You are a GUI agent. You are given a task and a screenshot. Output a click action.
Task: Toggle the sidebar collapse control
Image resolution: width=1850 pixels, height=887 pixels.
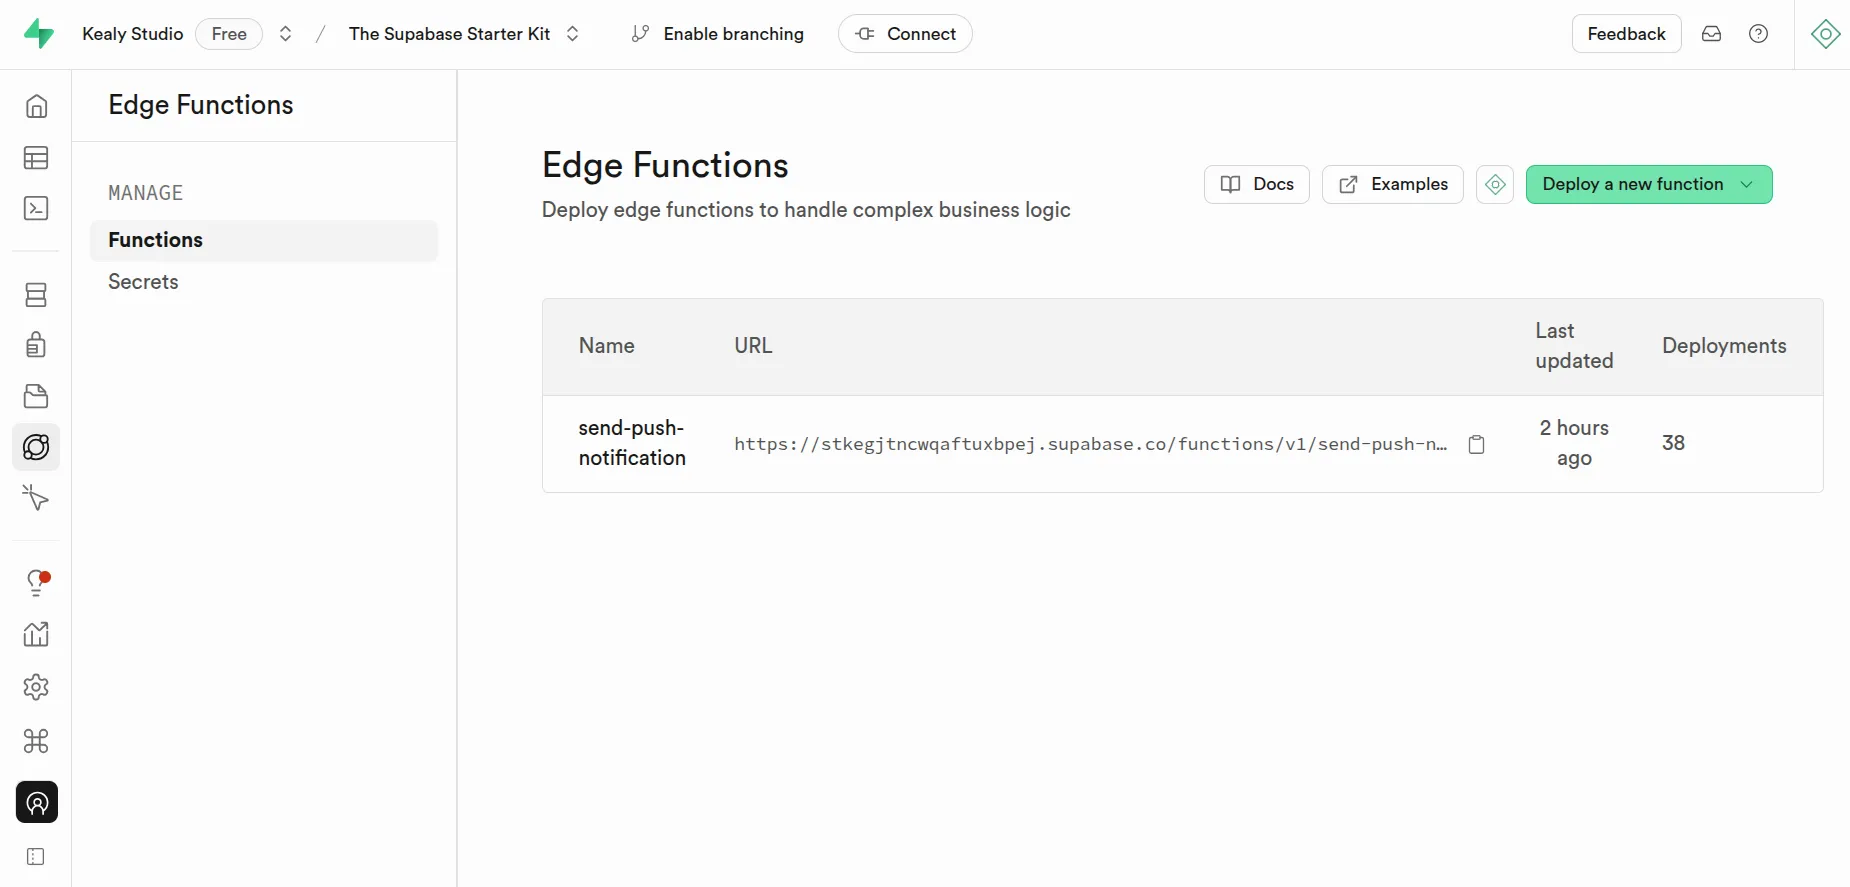click(36, 857)
